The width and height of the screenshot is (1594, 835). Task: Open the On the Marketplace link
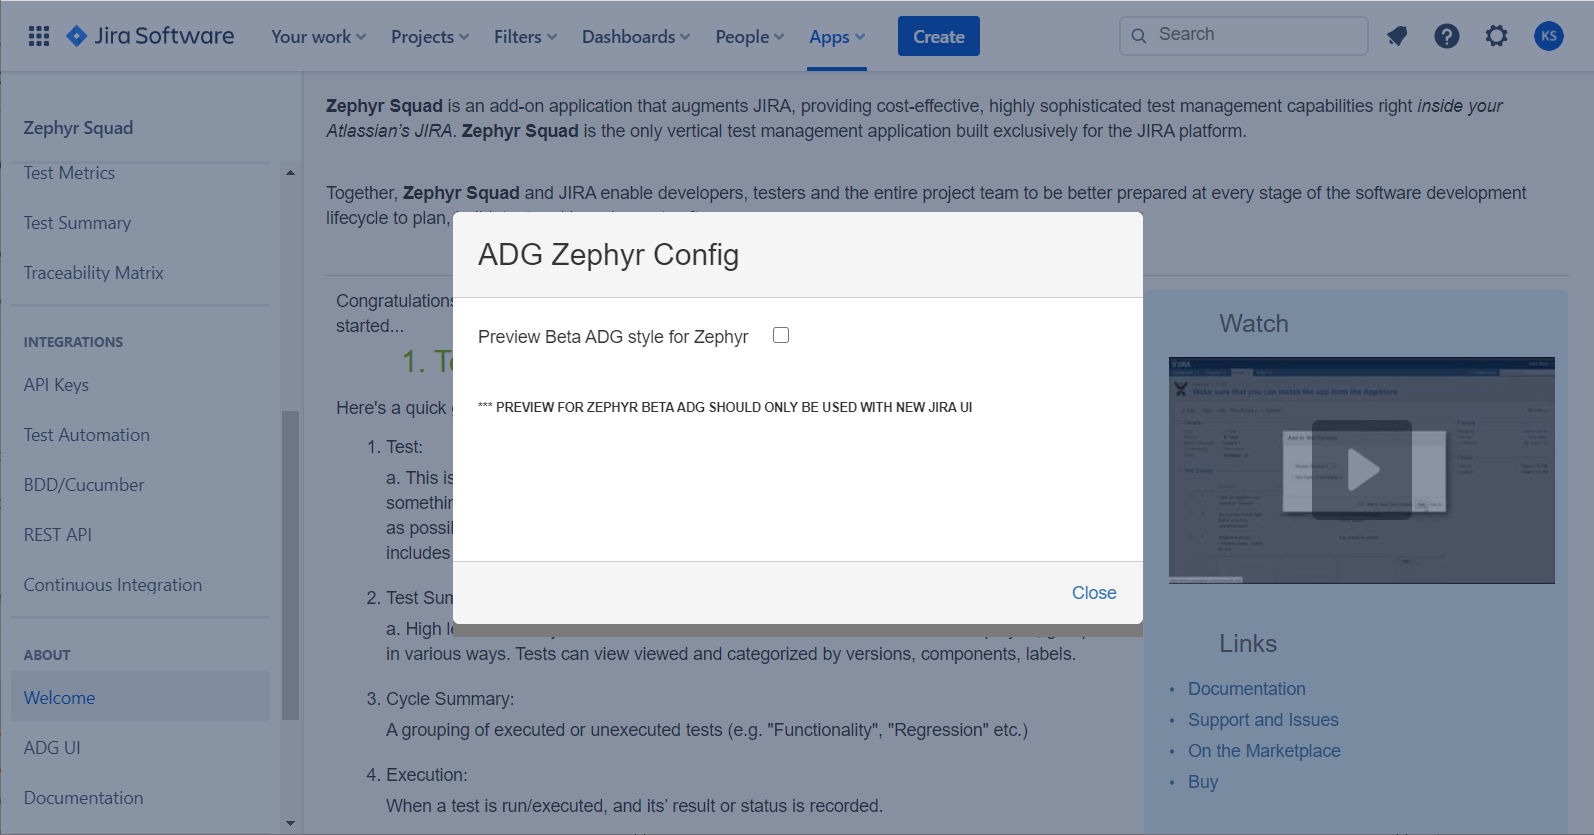tap(1264, 751)
